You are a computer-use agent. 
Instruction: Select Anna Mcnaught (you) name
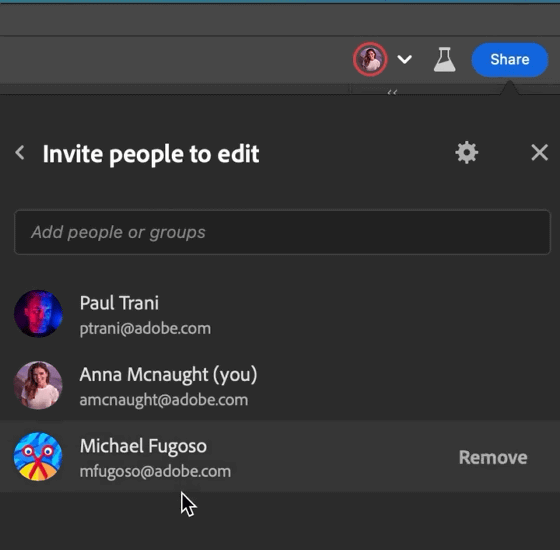pyautogui.click(x=168, y=375)
